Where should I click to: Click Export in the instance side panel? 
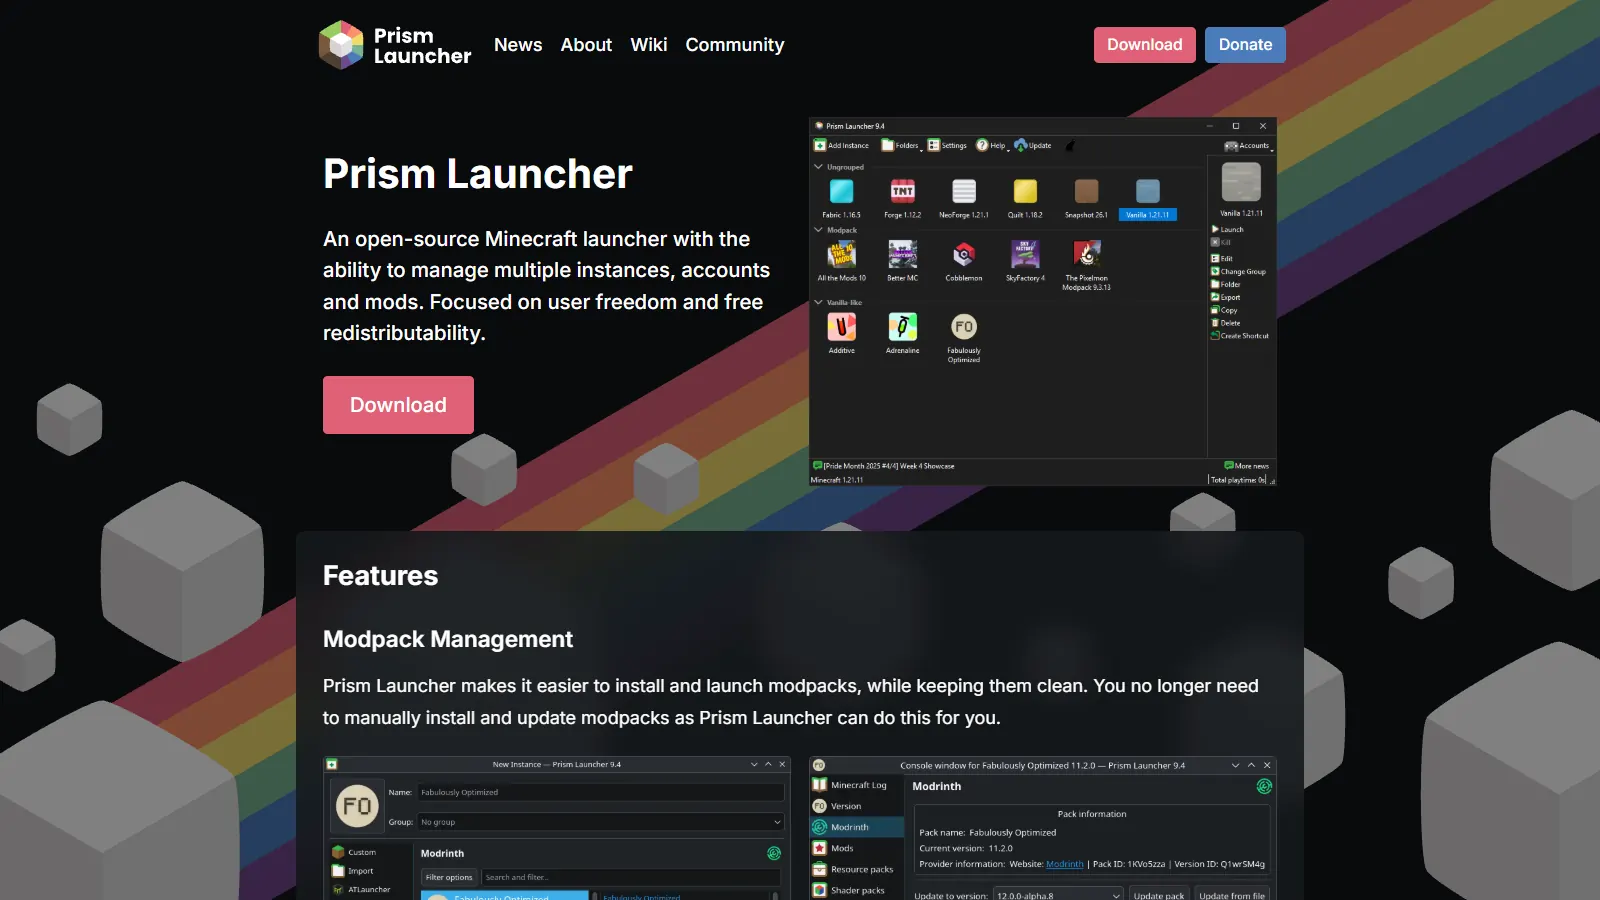[1226, 297]
